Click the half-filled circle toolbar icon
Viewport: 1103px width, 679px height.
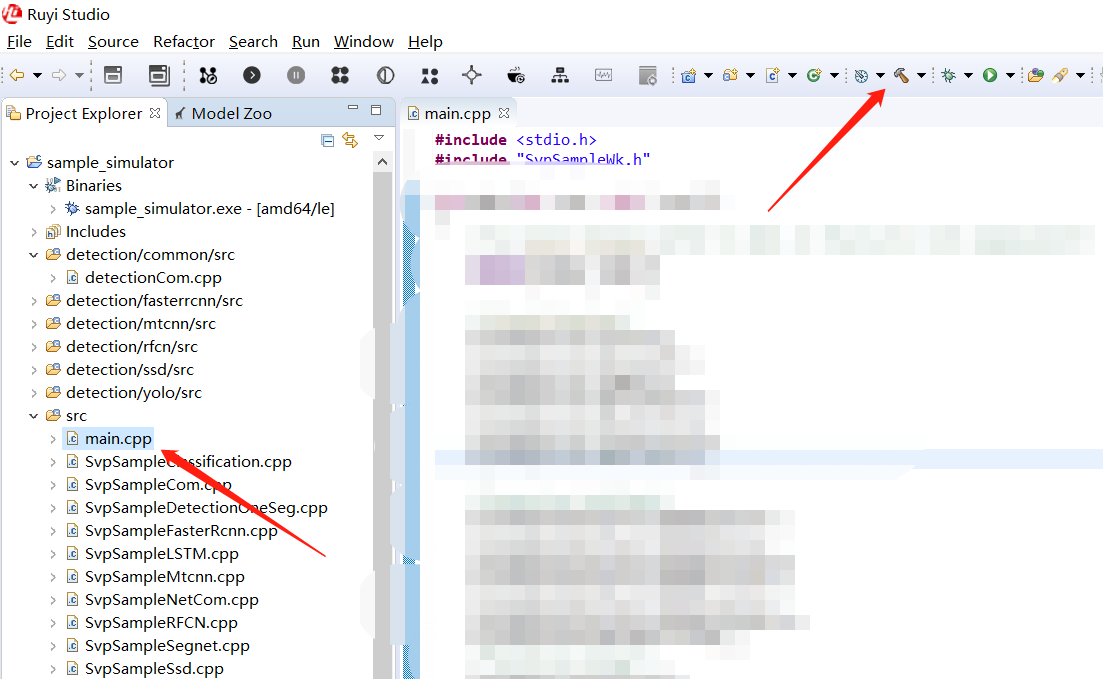385,75
